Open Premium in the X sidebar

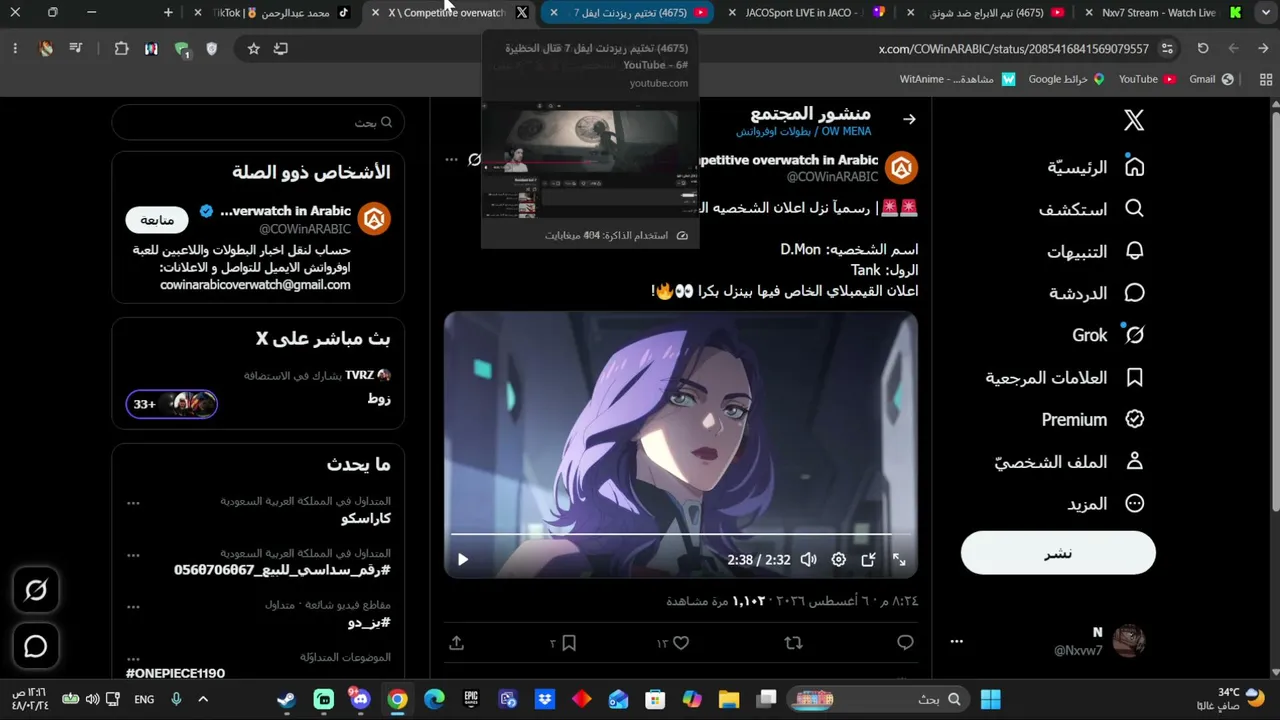(x=1093, y=419)
